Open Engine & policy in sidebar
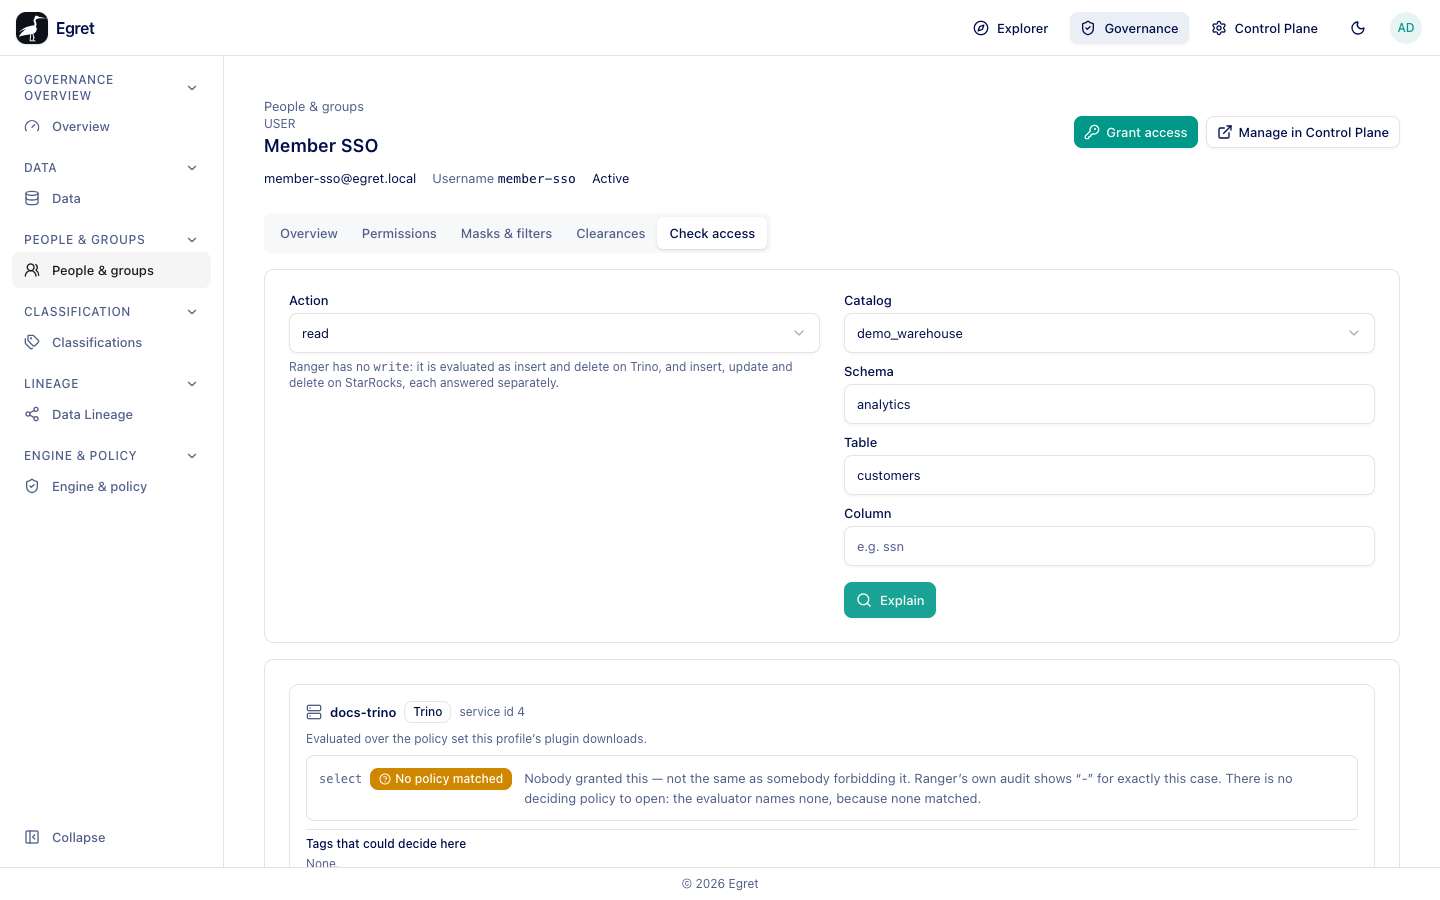This screenshot has width=1440, height=900. 111,487
